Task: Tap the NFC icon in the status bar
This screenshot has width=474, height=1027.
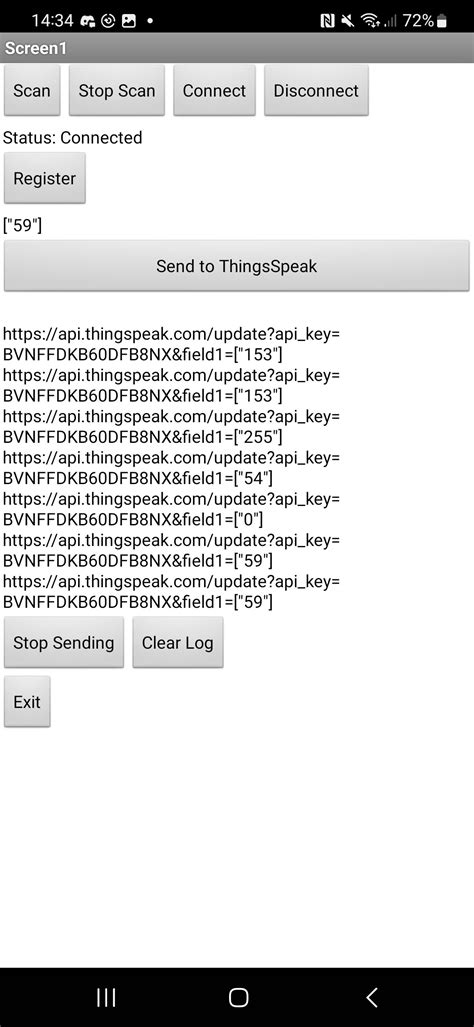Action: 328,21
